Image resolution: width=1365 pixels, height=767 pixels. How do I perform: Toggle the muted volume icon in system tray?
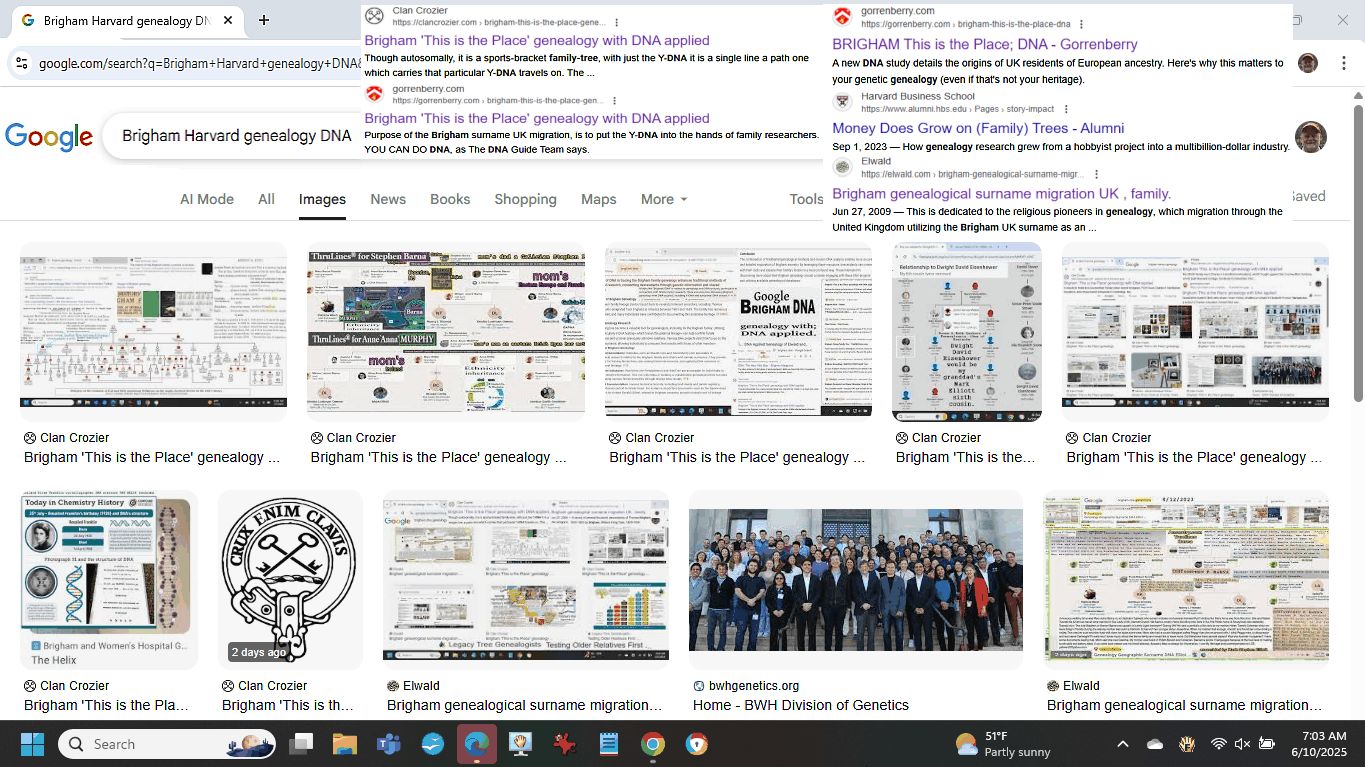1242,744
